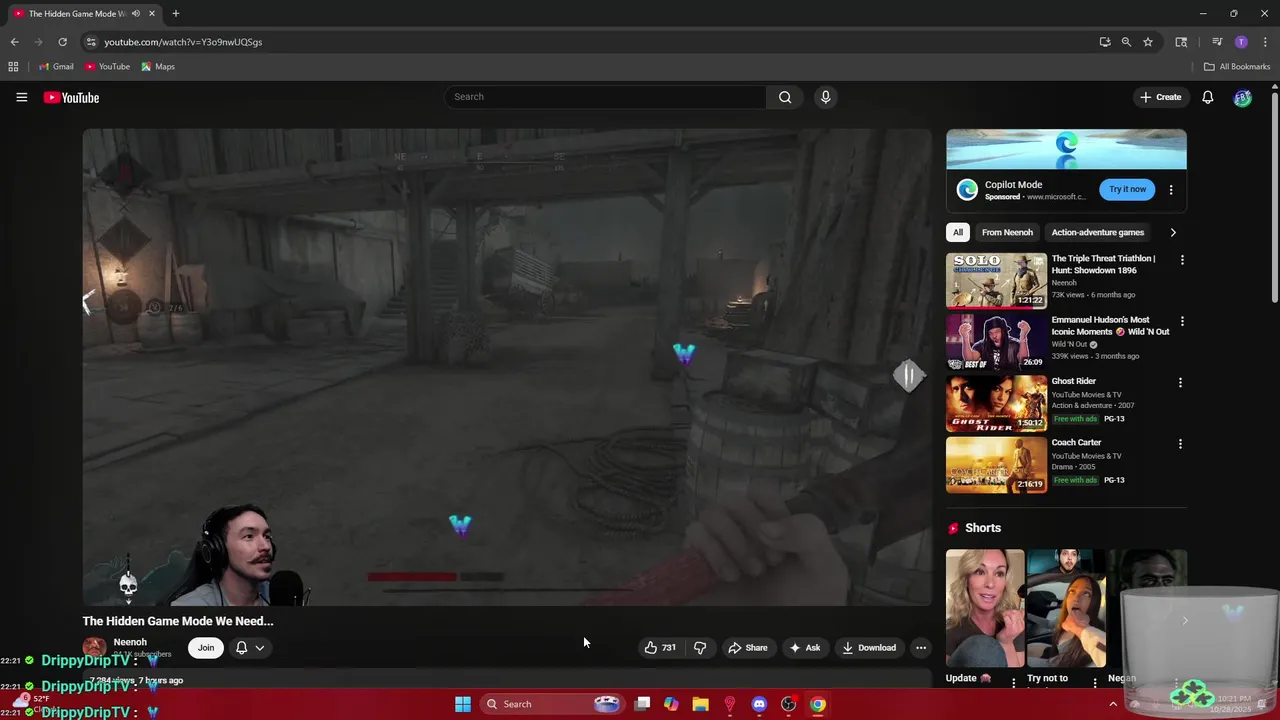Open the YouTube notifications bell in the header
1280x720 pixels.
(1208, 97)
